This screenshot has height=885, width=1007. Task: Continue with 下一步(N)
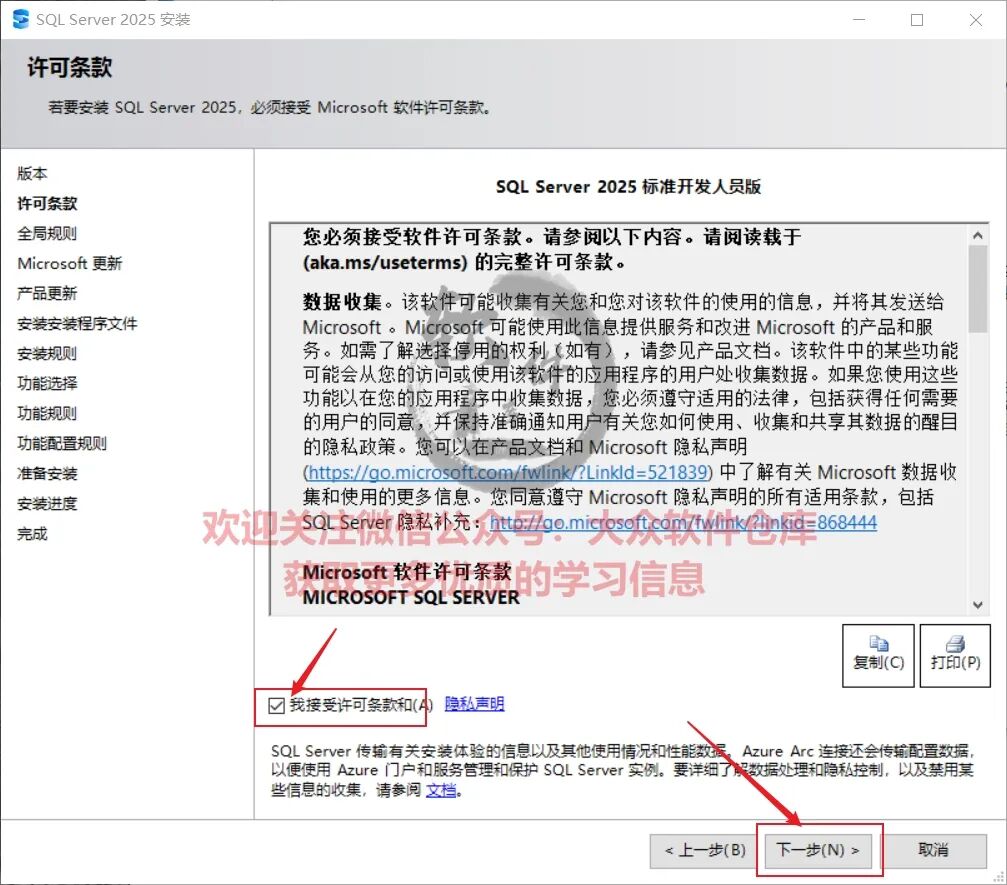coord(818,850)
